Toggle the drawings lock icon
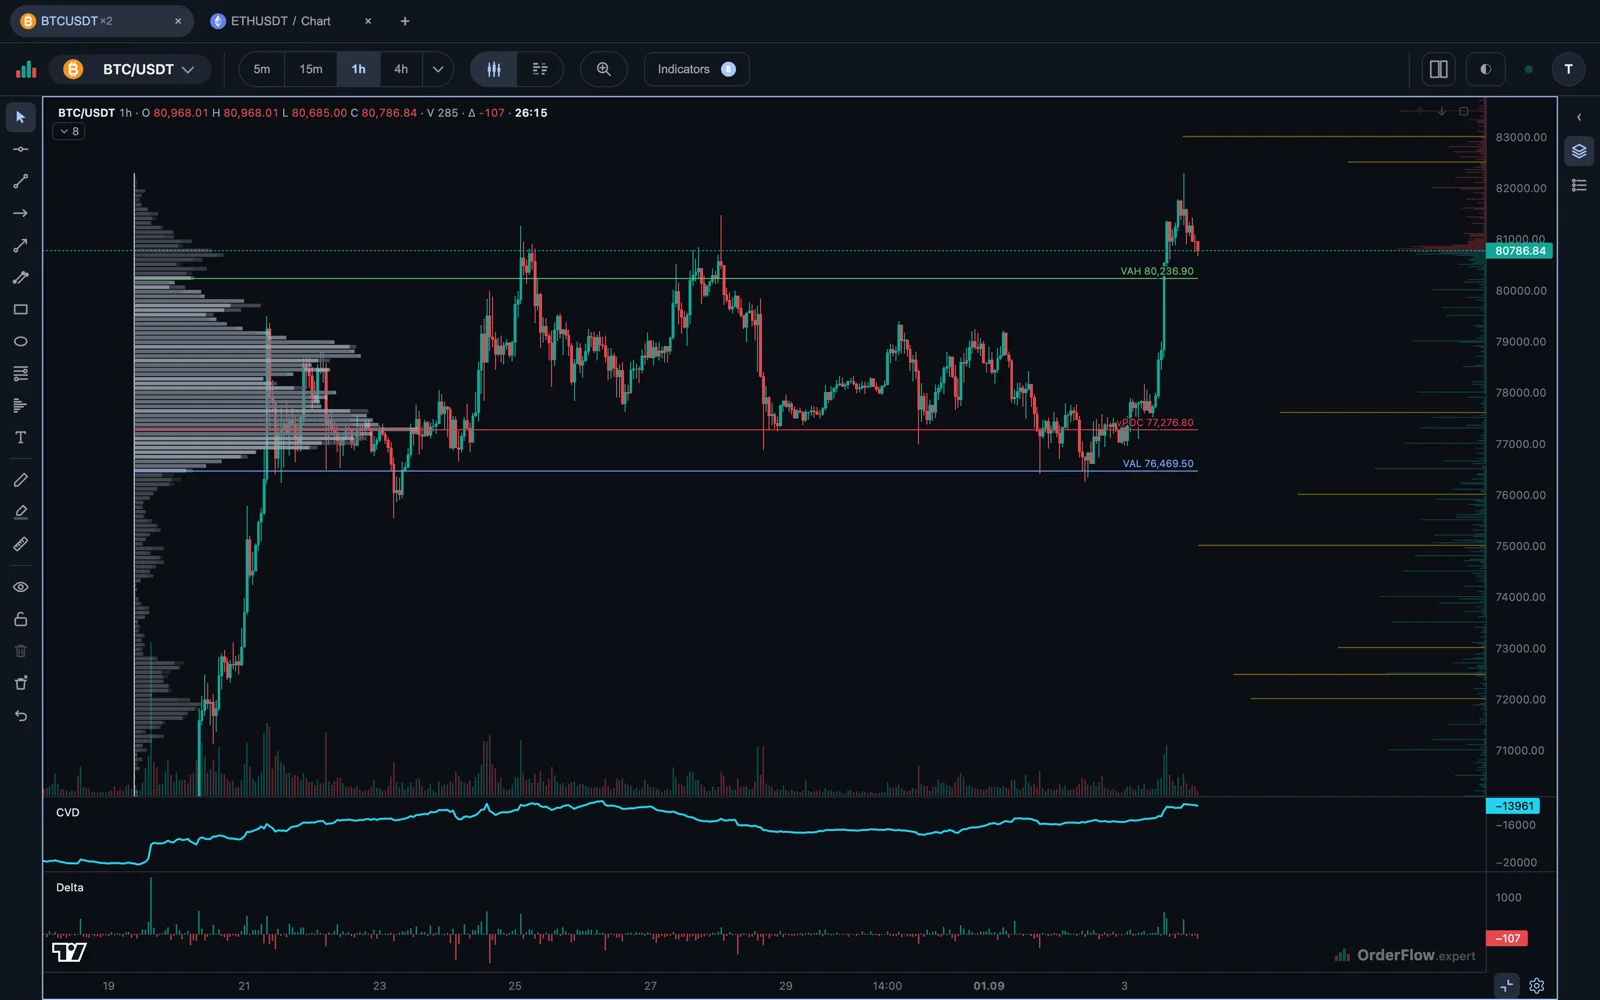 [x=21, y=619]
